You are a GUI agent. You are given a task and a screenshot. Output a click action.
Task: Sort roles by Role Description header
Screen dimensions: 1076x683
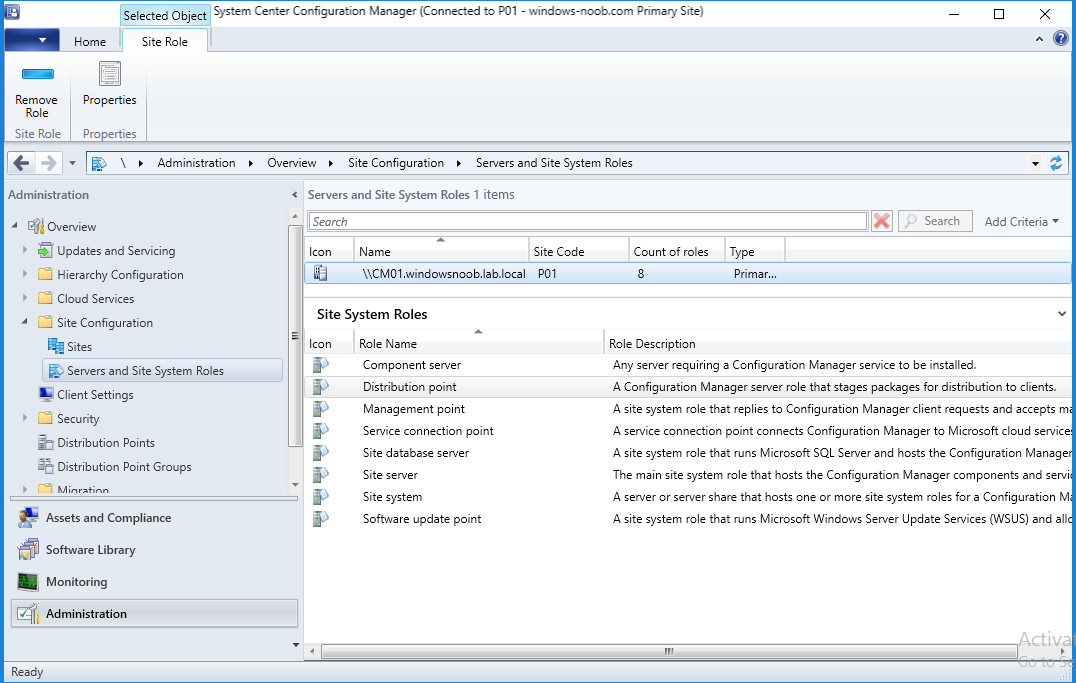point(837,343)
